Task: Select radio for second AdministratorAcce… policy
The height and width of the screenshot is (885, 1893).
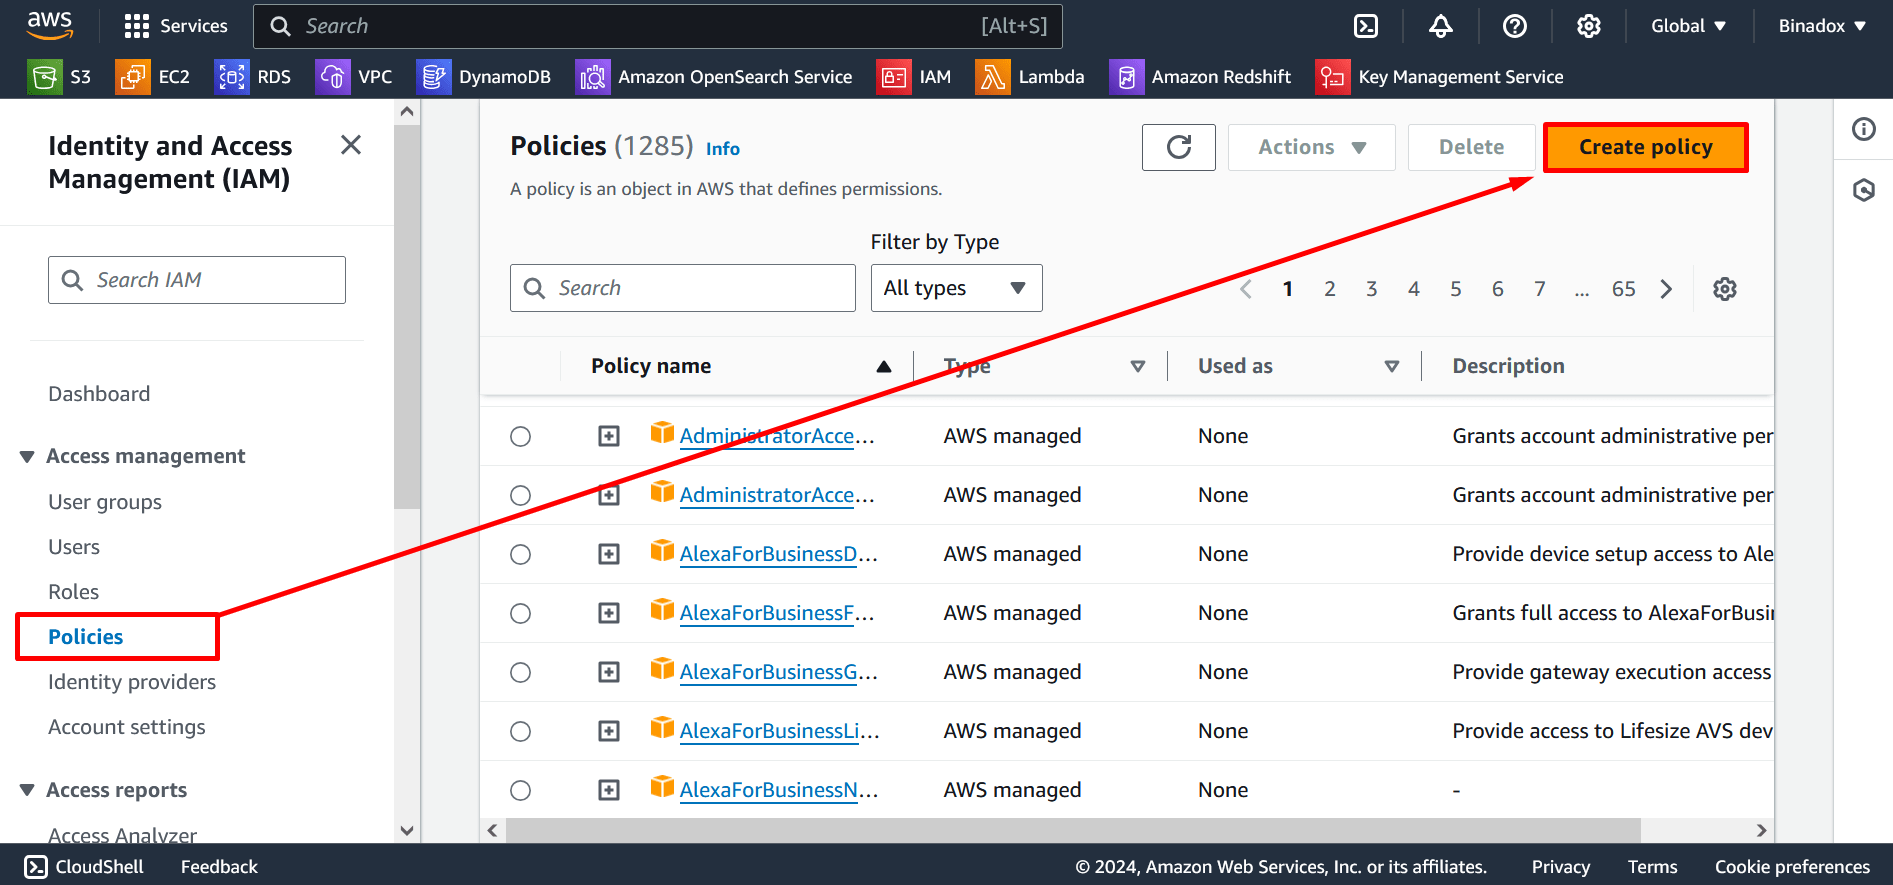Action: (520, 495)
